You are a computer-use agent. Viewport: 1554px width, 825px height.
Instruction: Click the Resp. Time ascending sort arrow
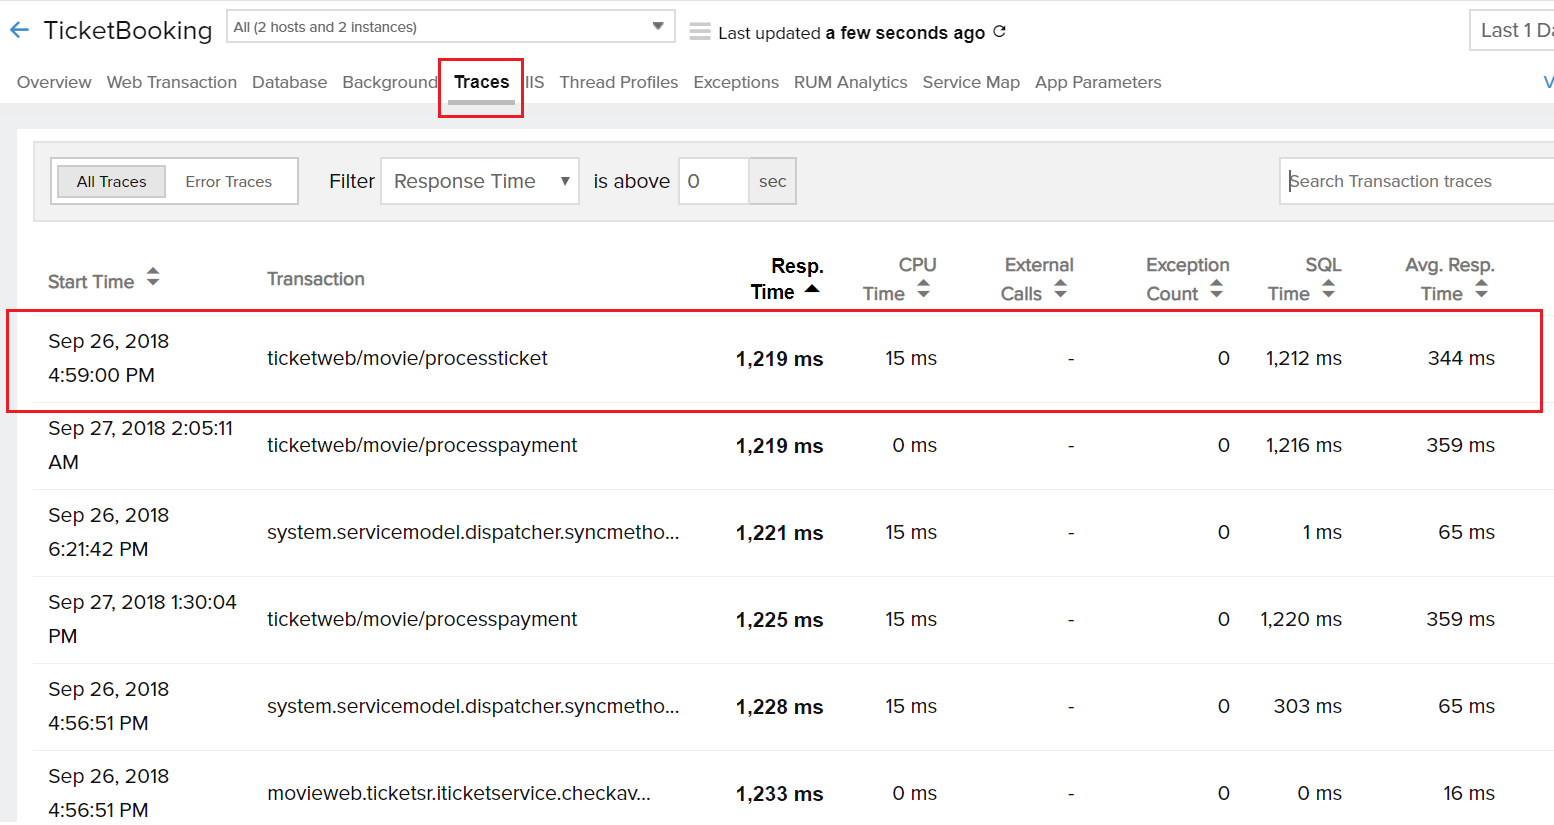click(812, 290)
